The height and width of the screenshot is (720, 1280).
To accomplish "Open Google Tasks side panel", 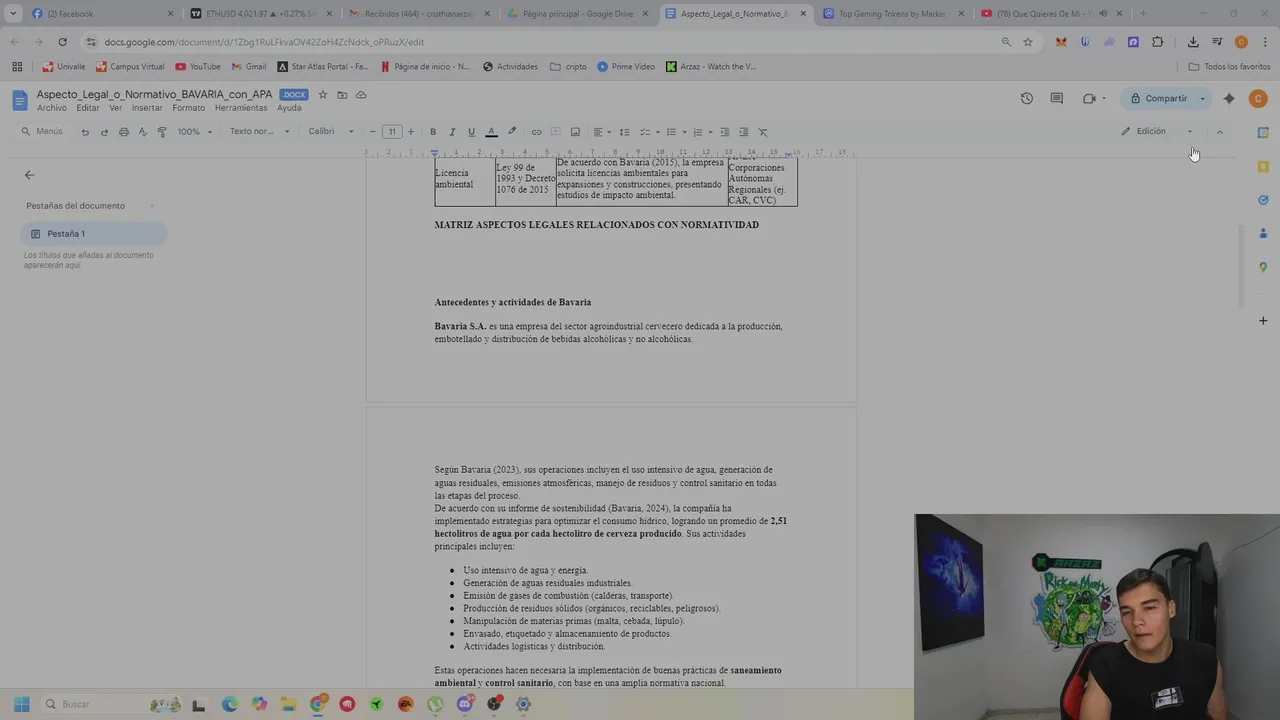I will coord(1263,200).
